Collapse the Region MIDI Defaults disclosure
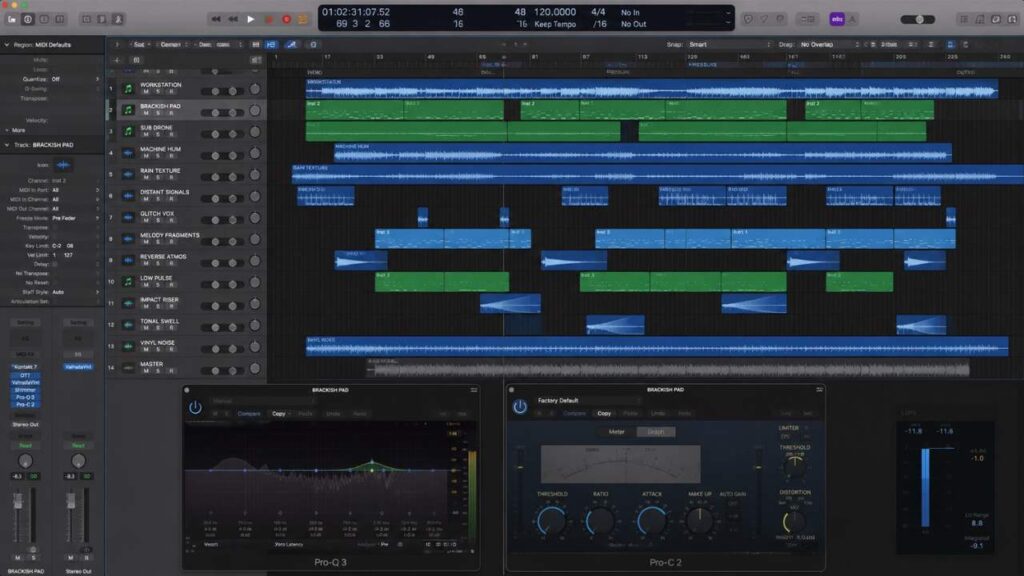 pyautogui.click(x=7, y=44)
